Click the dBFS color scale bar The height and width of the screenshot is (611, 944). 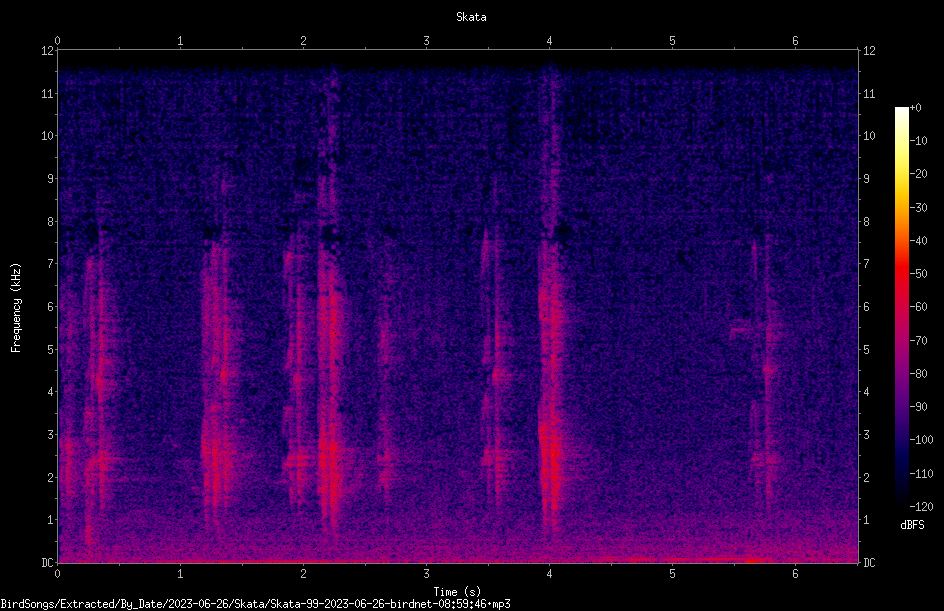[x=902, y=307]
